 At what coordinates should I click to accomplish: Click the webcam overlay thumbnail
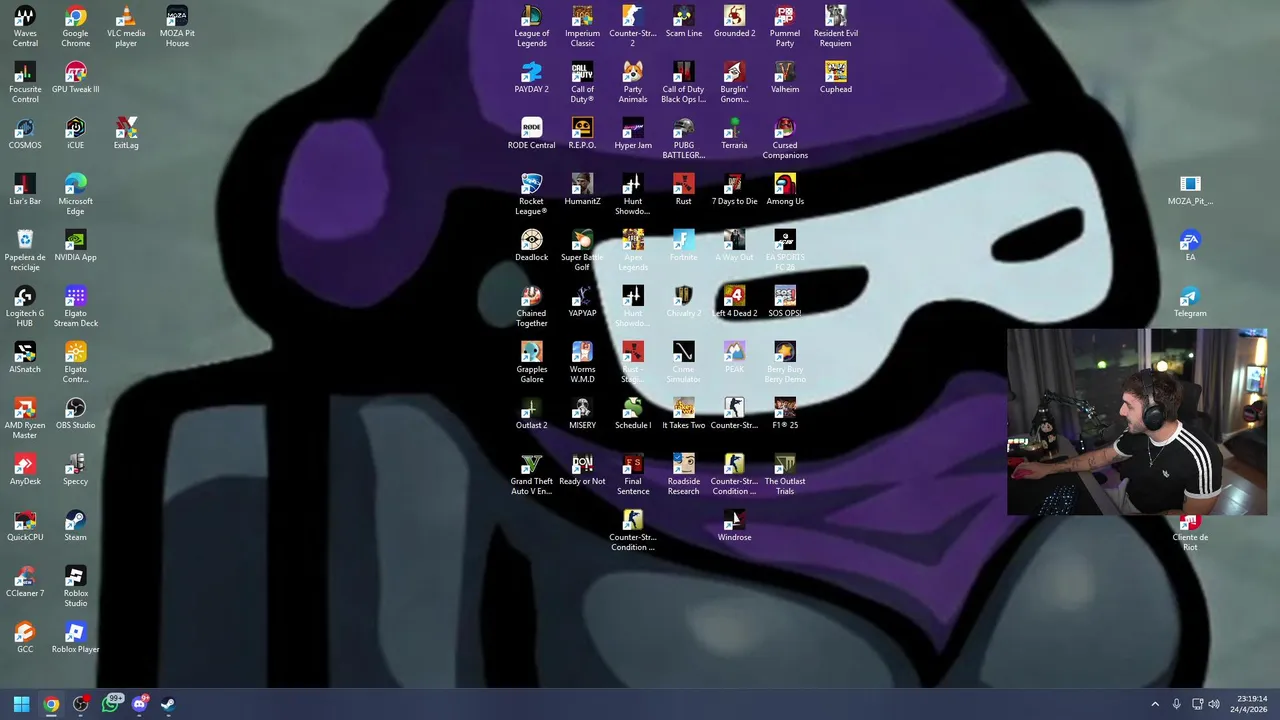1137,422
